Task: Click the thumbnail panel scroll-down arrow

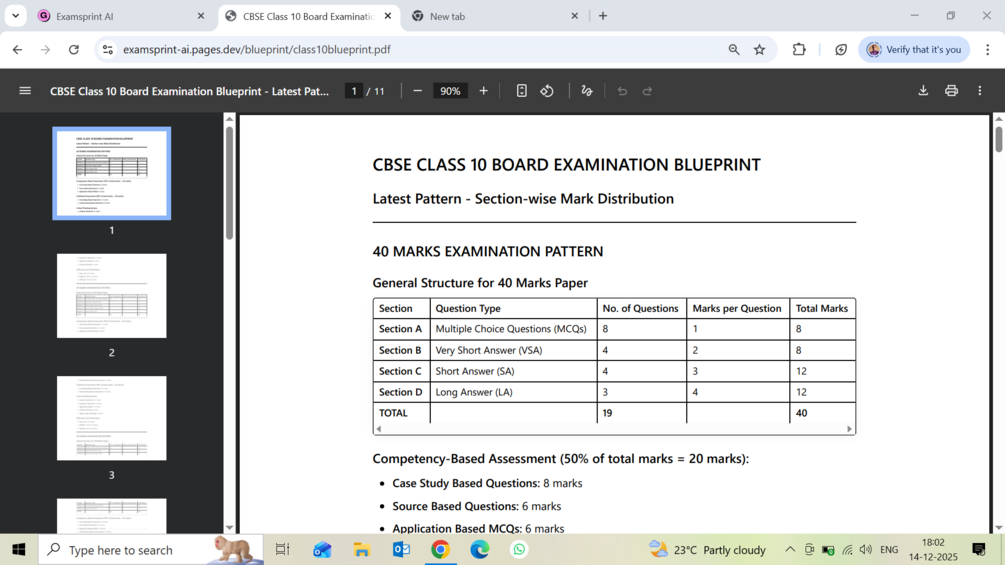Action: pos(229,528)
